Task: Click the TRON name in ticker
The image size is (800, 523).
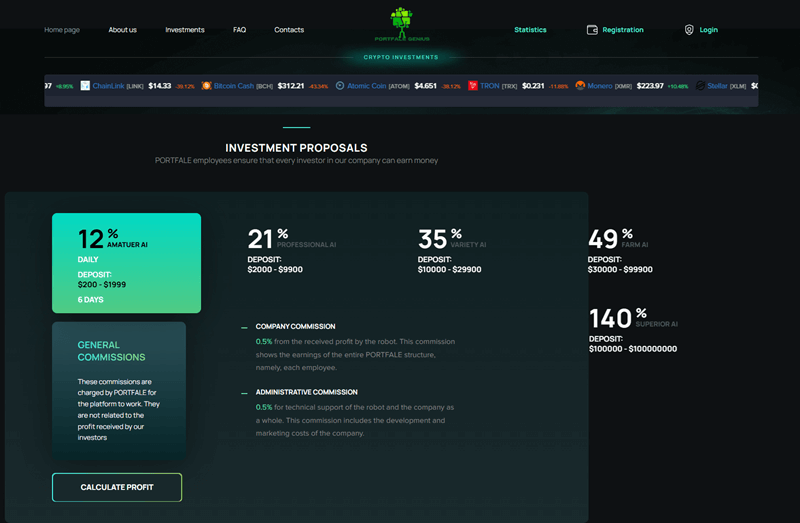Action: click(489, 86)
